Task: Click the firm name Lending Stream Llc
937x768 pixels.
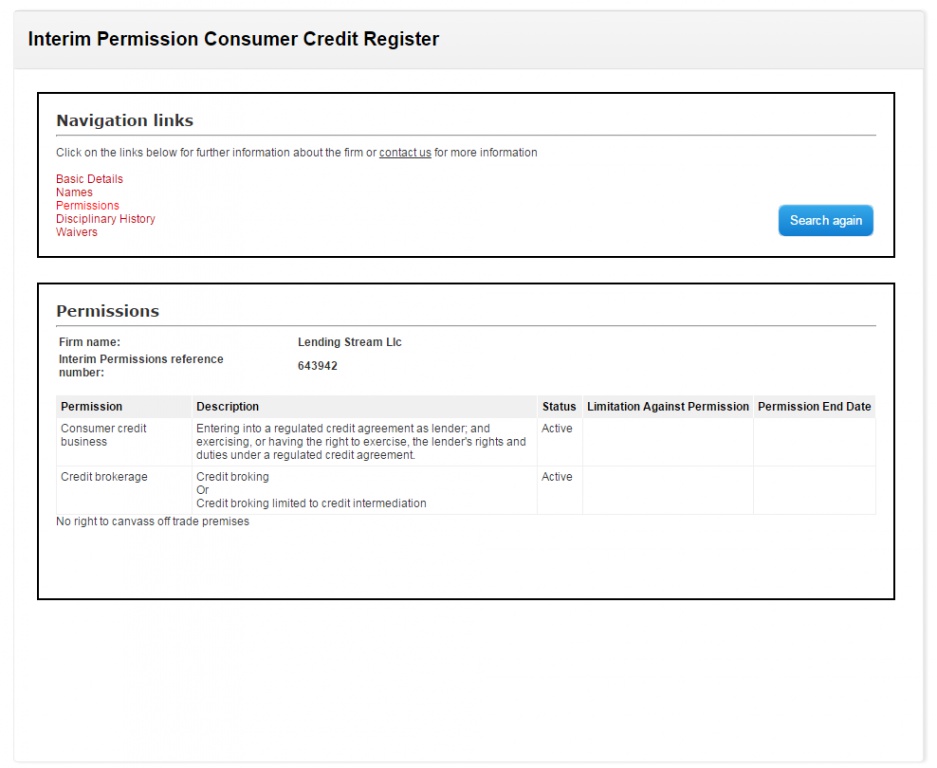Action: point(349,342)
